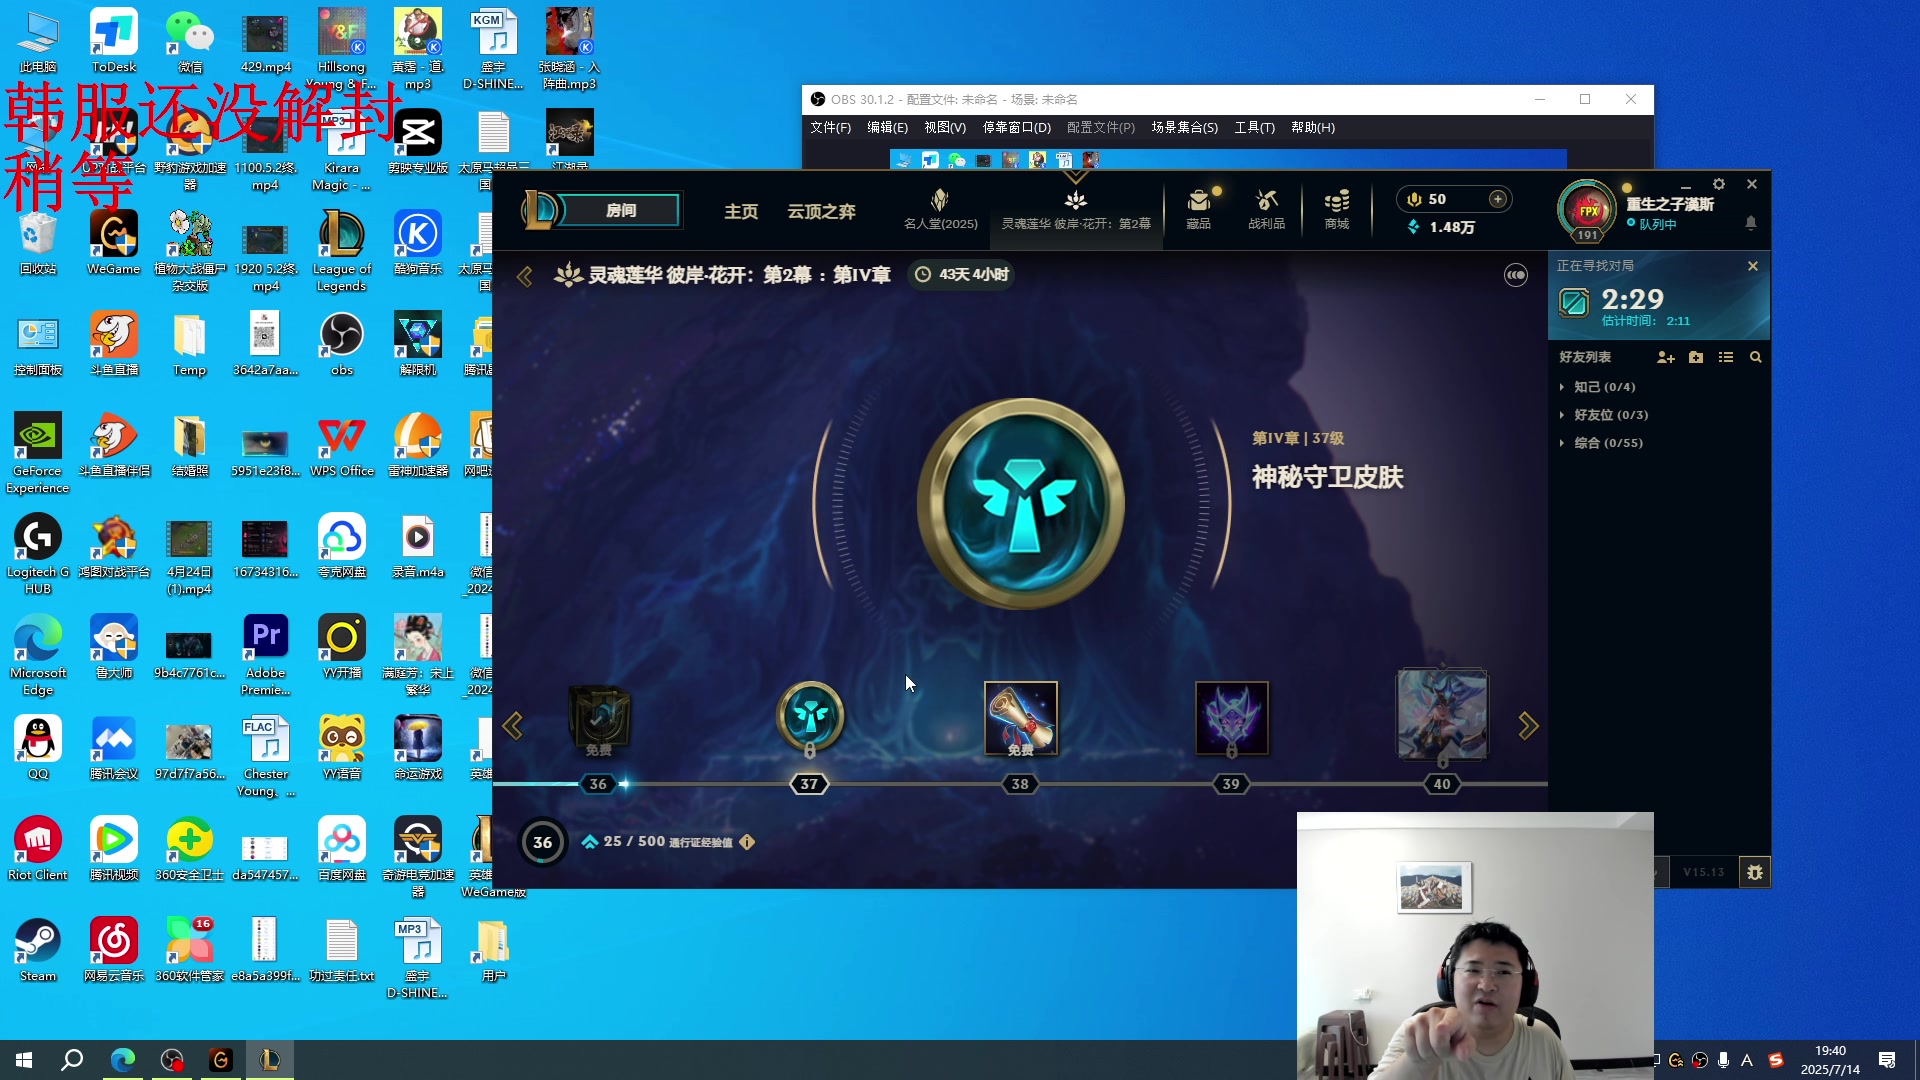The width and height of the screenshot is (1920, 1080).
Task: Click the add friend icon
Action: coord(1665,357)
